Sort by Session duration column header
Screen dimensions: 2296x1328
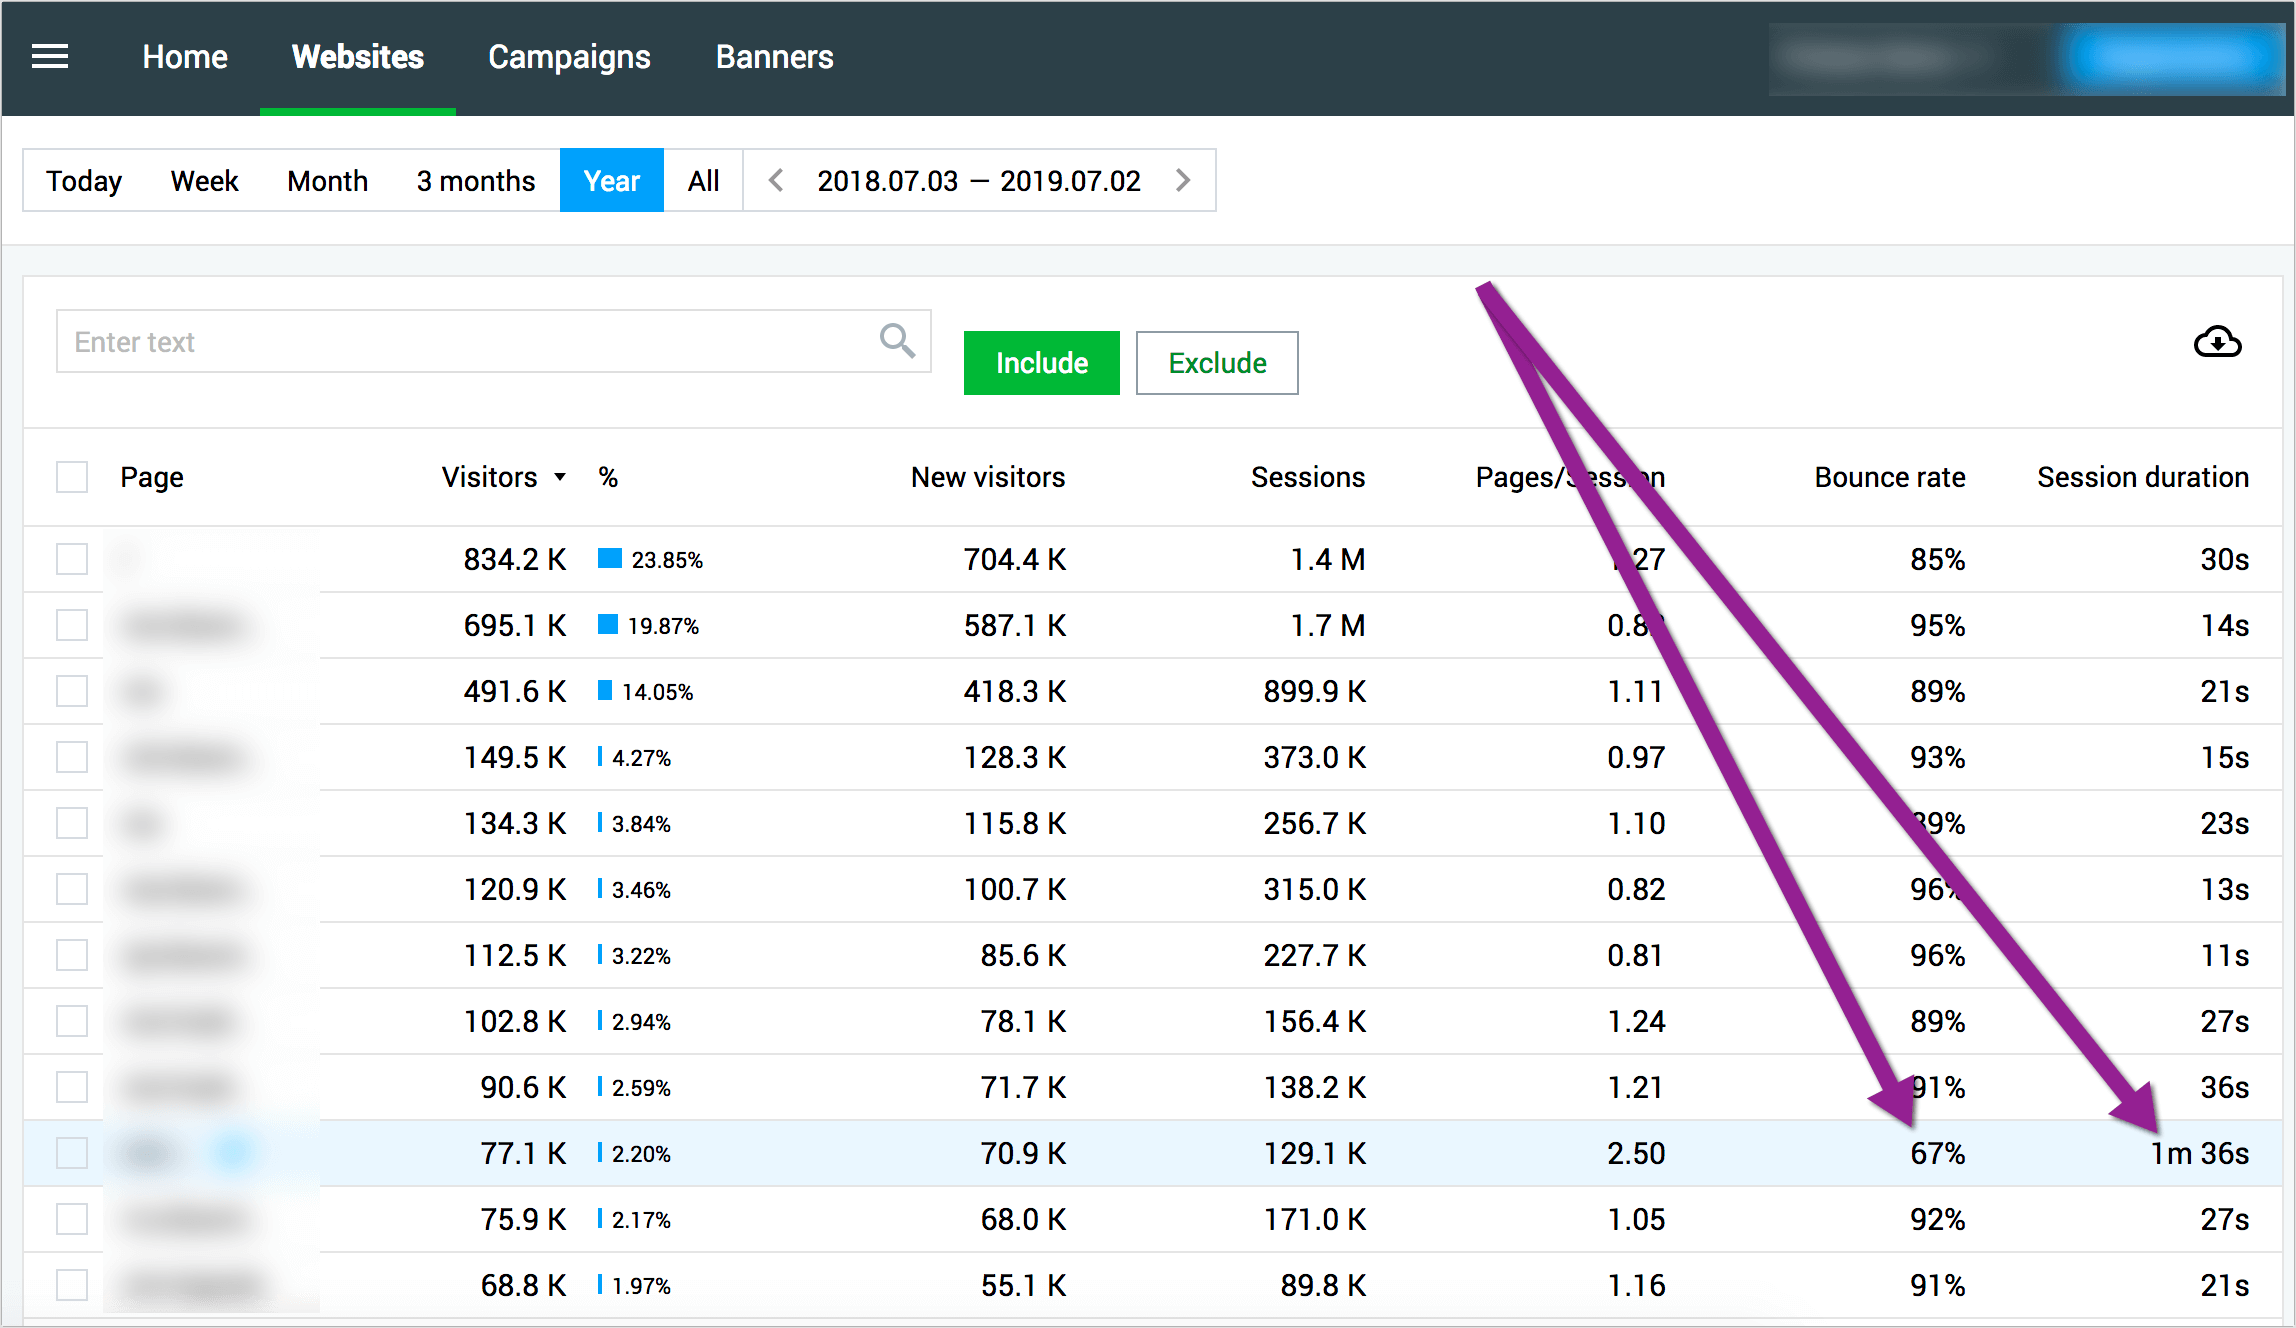point(2143,477)
